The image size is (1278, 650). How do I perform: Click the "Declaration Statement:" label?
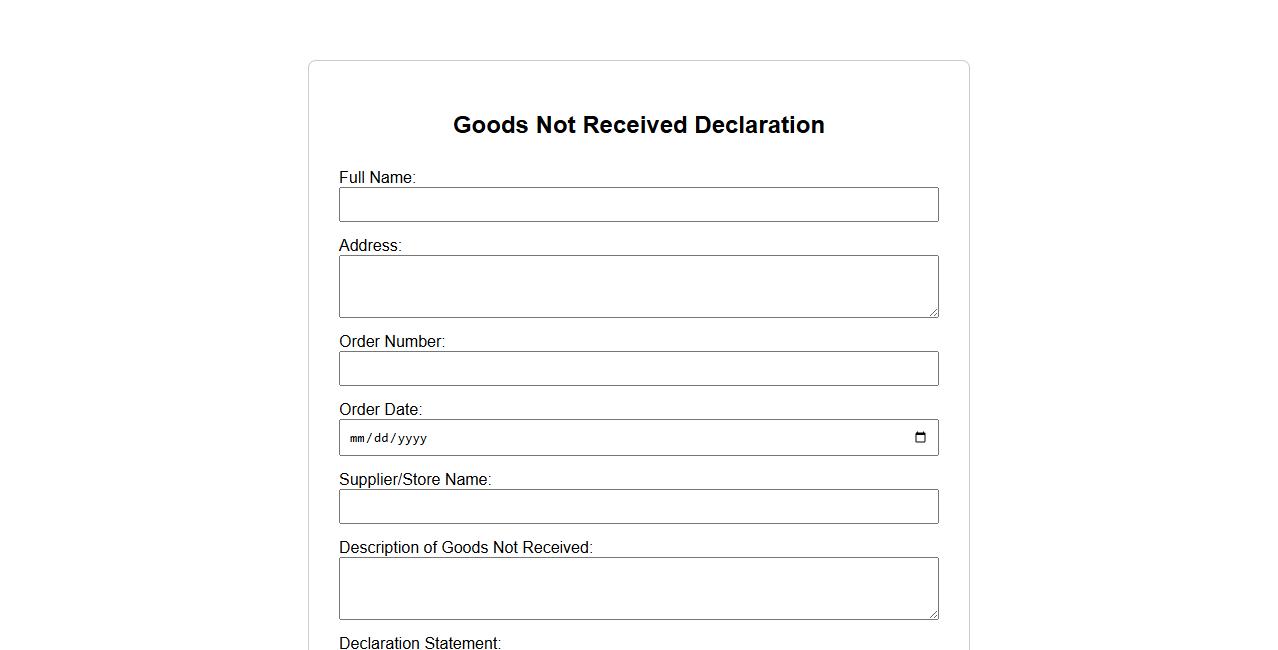(420, 643)
